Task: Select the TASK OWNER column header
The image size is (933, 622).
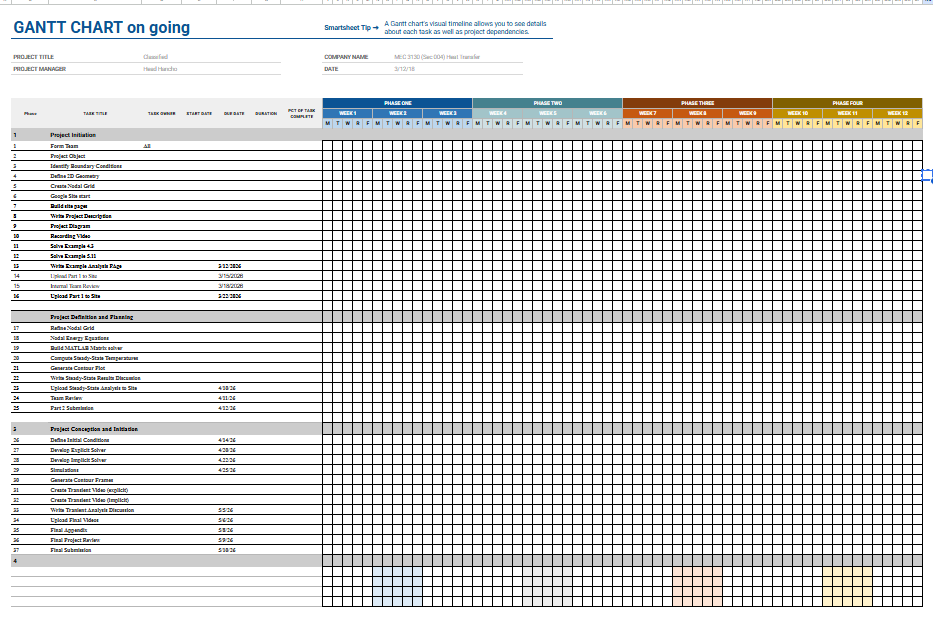Action: (x=162, y=114)
